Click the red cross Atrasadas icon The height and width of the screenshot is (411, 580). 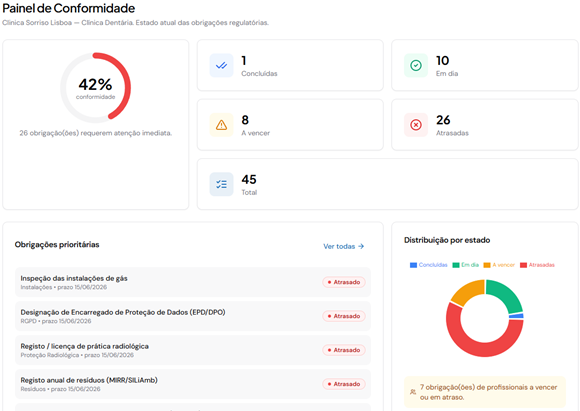click(x=416, y=125)
